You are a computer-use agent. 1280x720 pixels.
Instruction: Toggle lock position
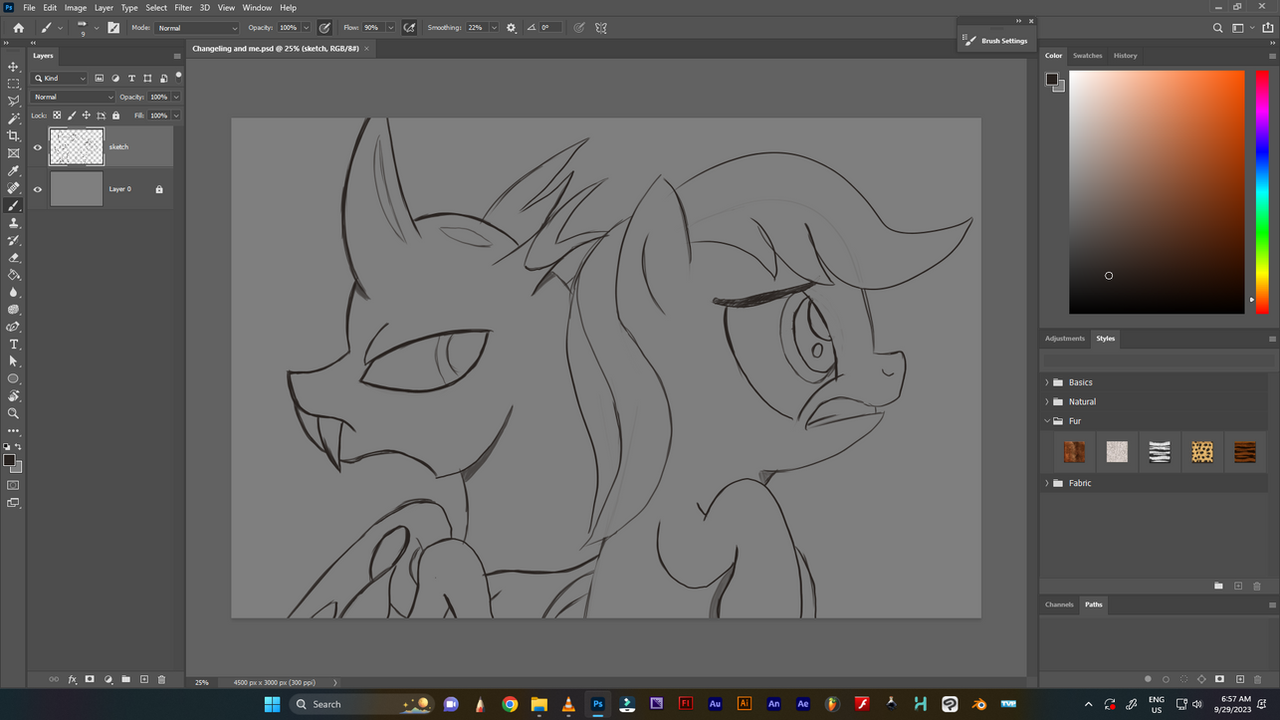(x=85, y=115)
